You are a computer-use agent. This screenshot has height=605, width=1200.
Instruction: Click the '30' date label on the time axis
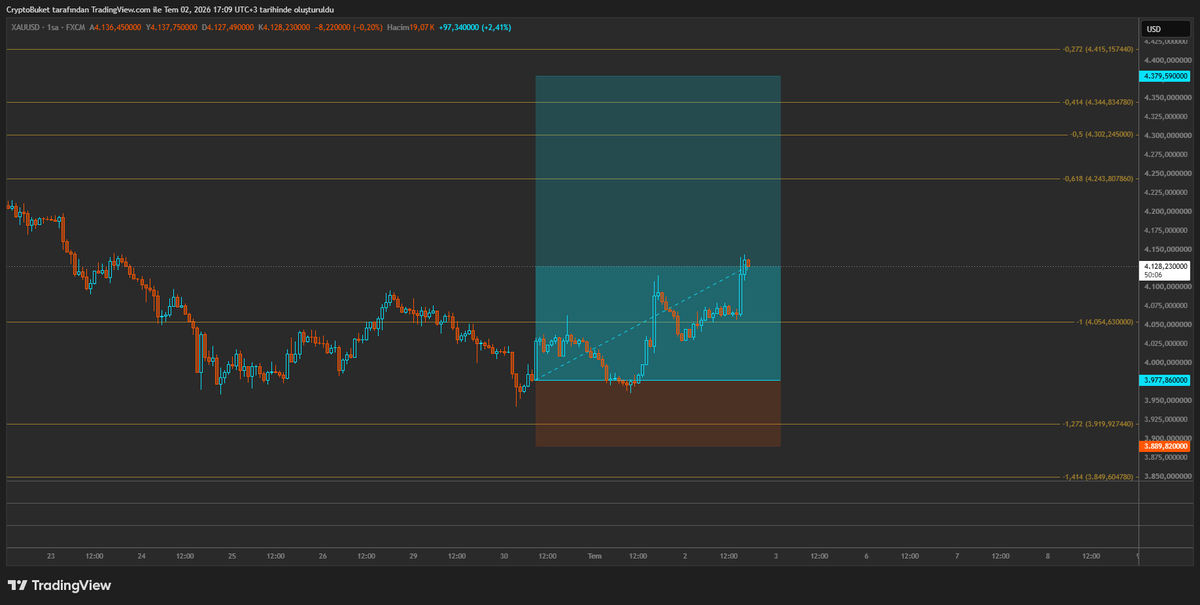point(504,555)
